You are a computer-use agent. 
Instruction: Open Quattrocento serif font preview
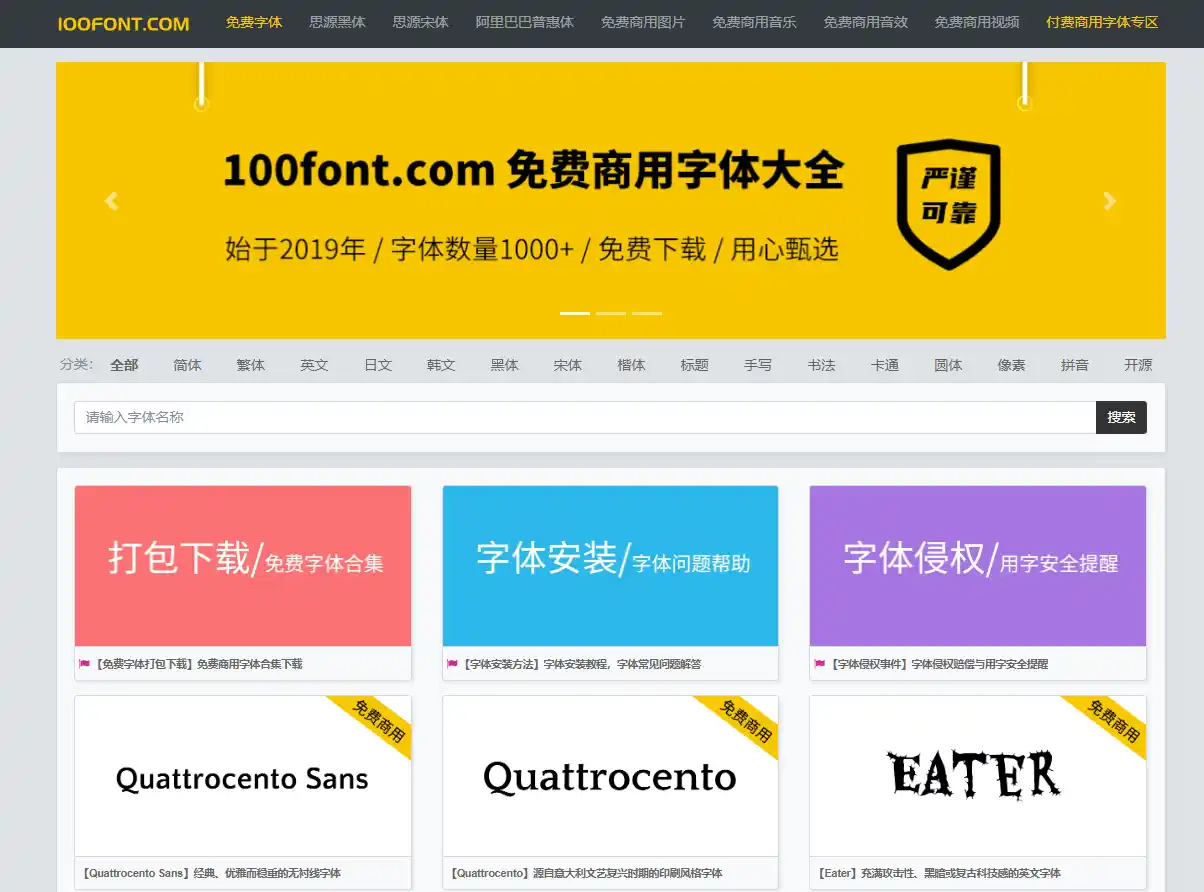pos(610,776)
